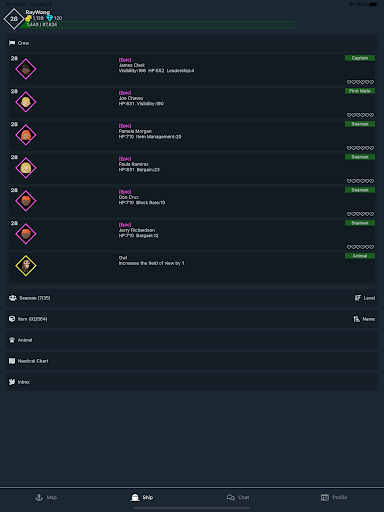Tap James Clark's captain avatar icon
This screenshot has height=512, width=384.
click(26, 69)
